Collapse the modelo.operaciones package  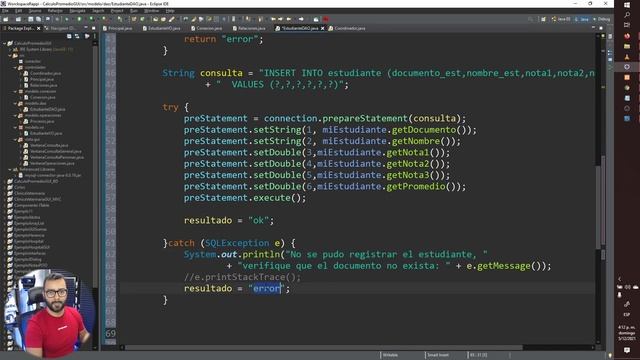(x=15, y=116)
